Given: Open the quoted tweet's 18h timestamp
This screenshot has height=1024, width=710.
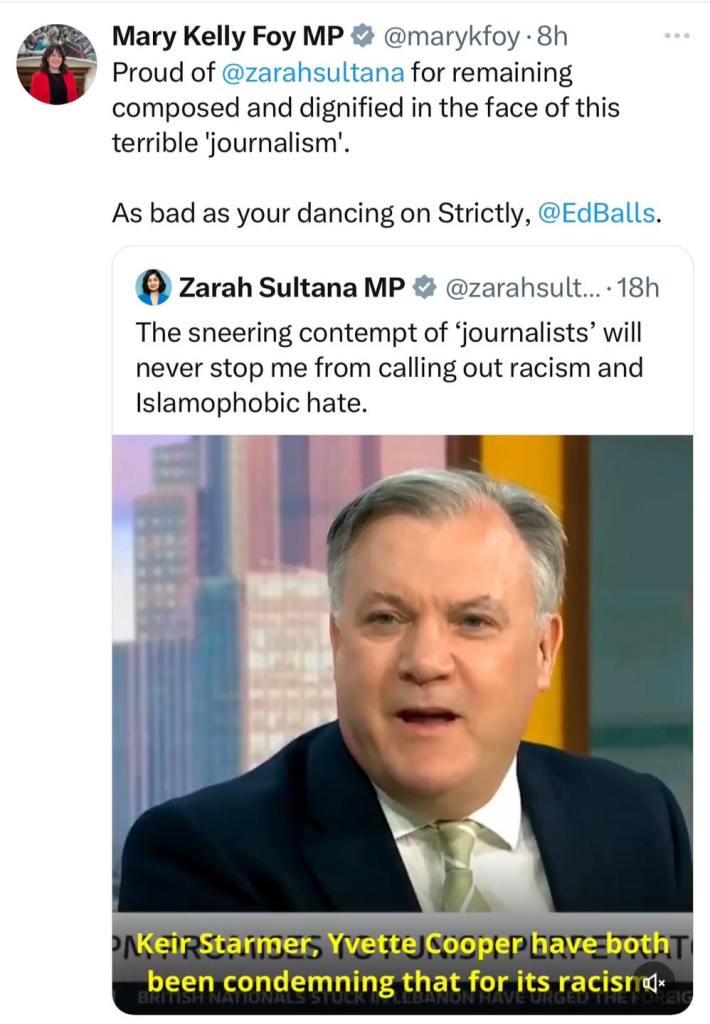Looking at the screenshot, I should [638, 288].
